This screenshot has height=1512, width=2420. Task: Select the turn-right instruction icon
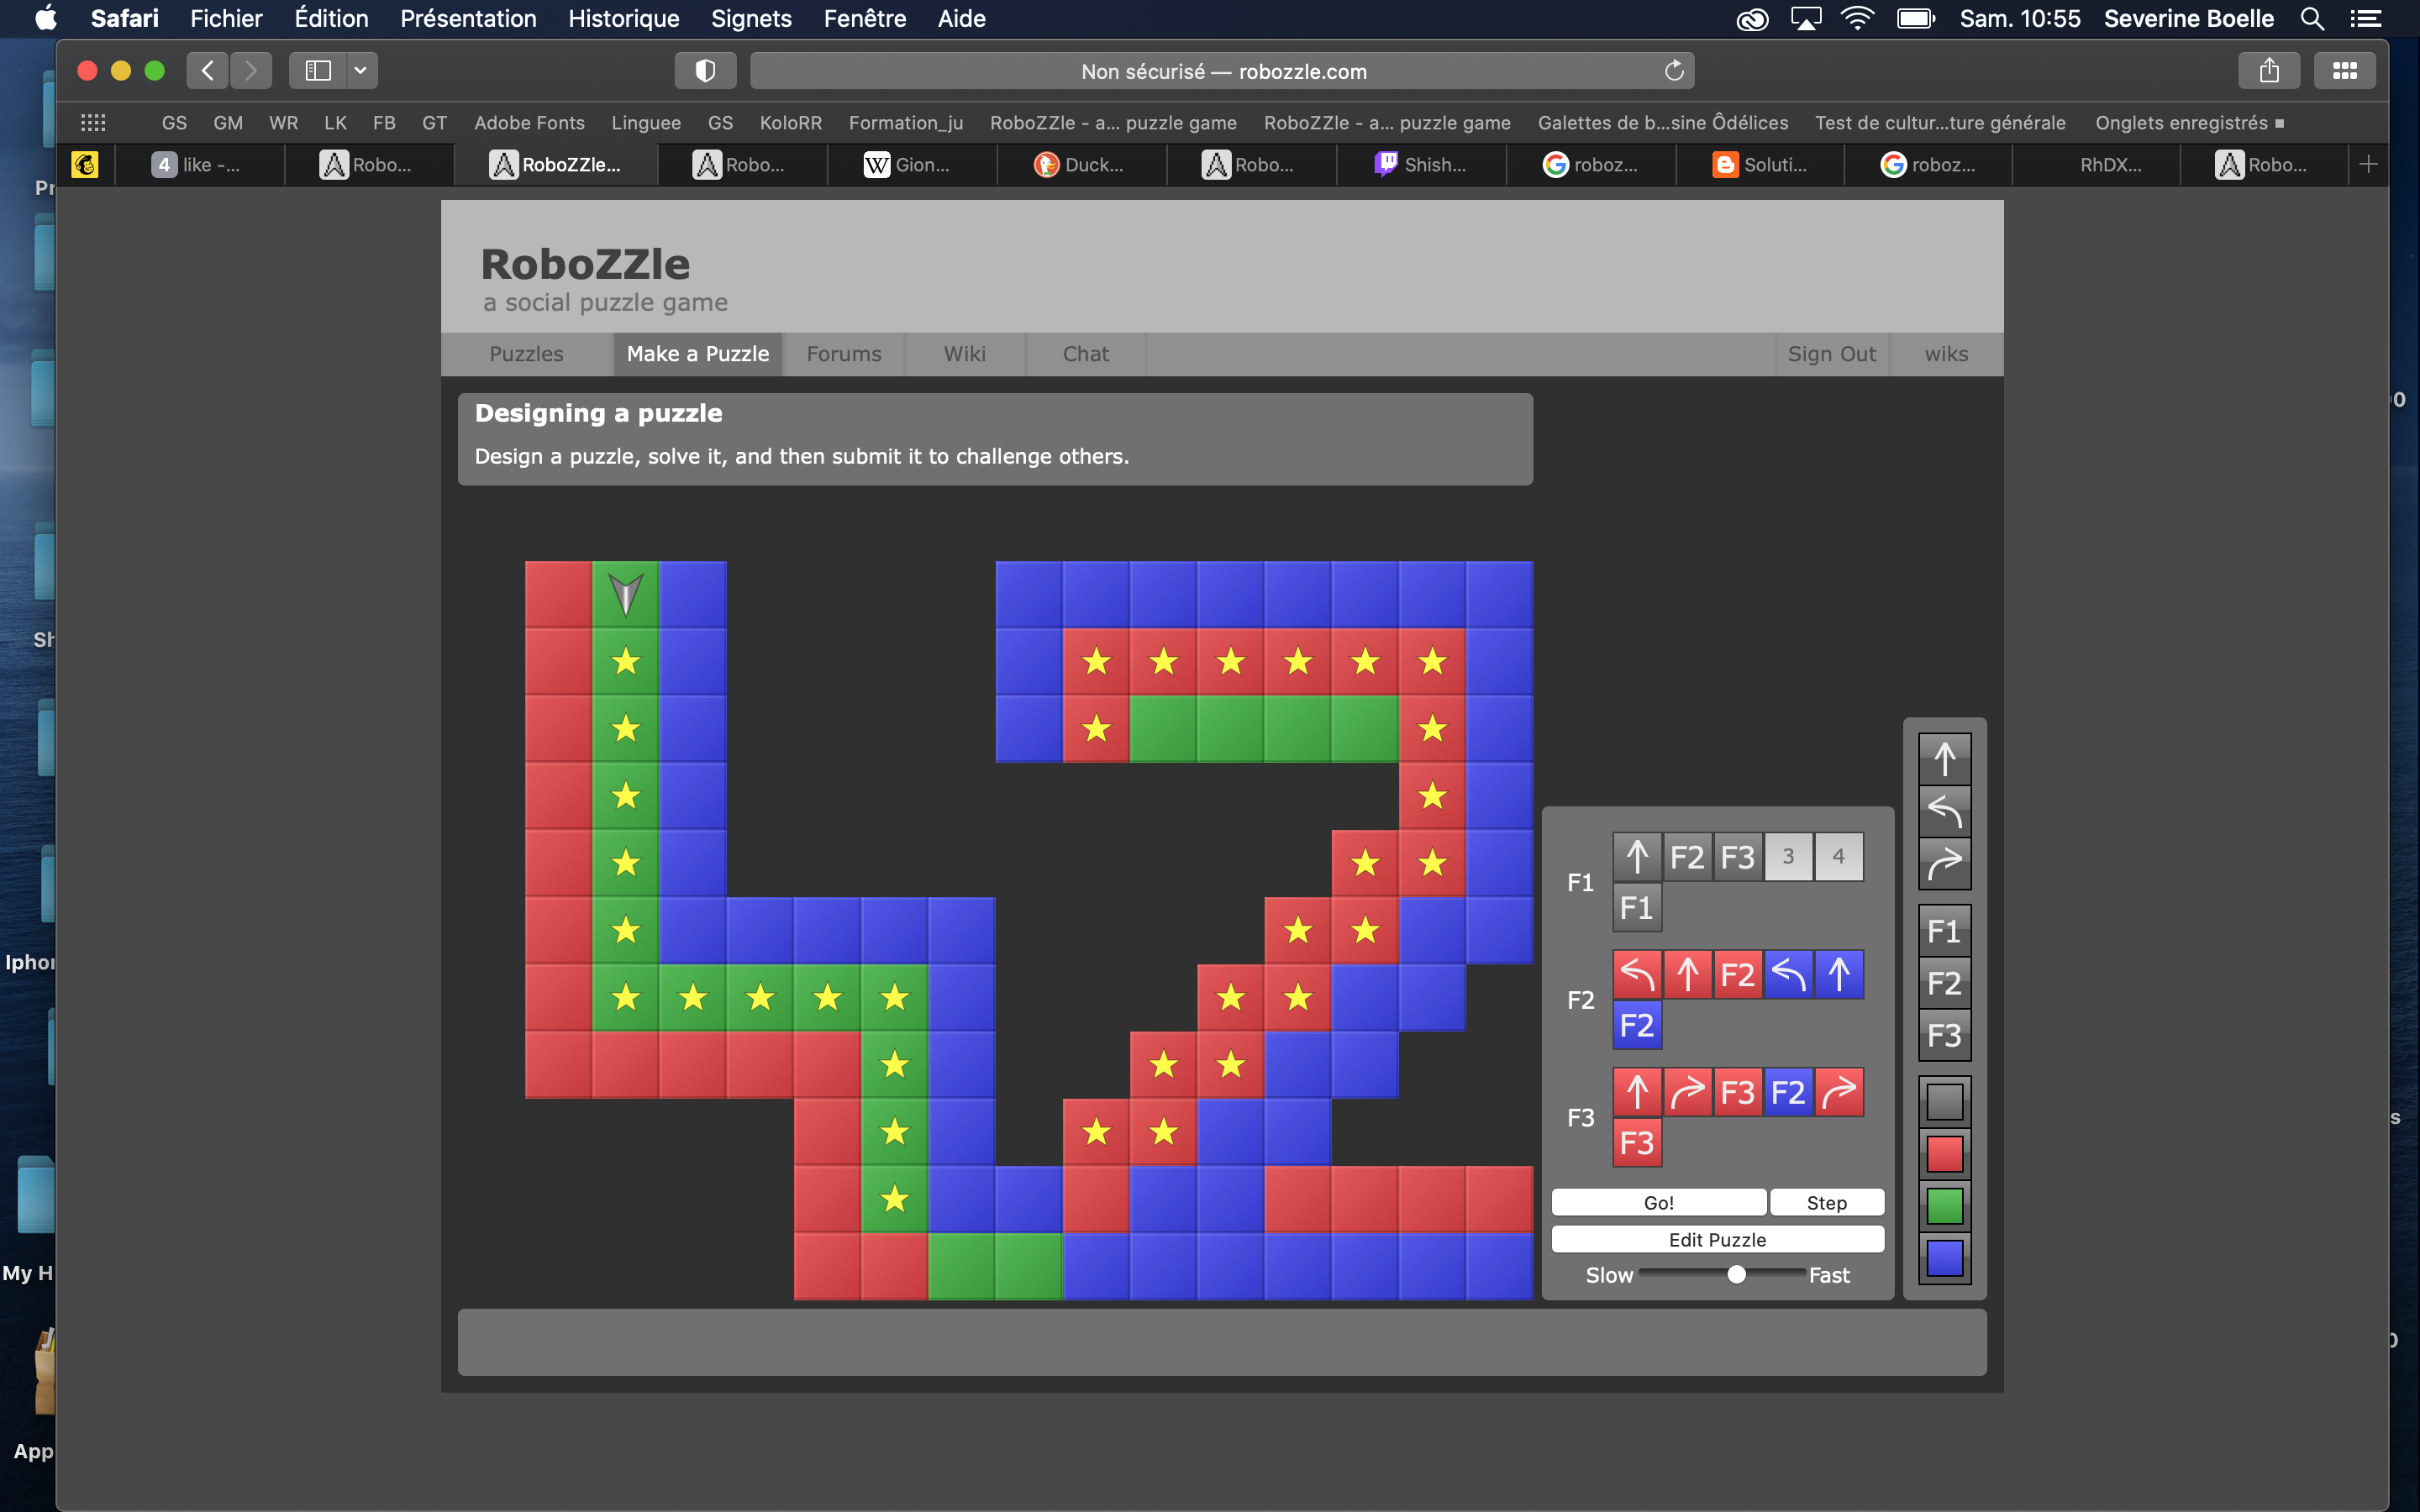tap(1945, 864)
